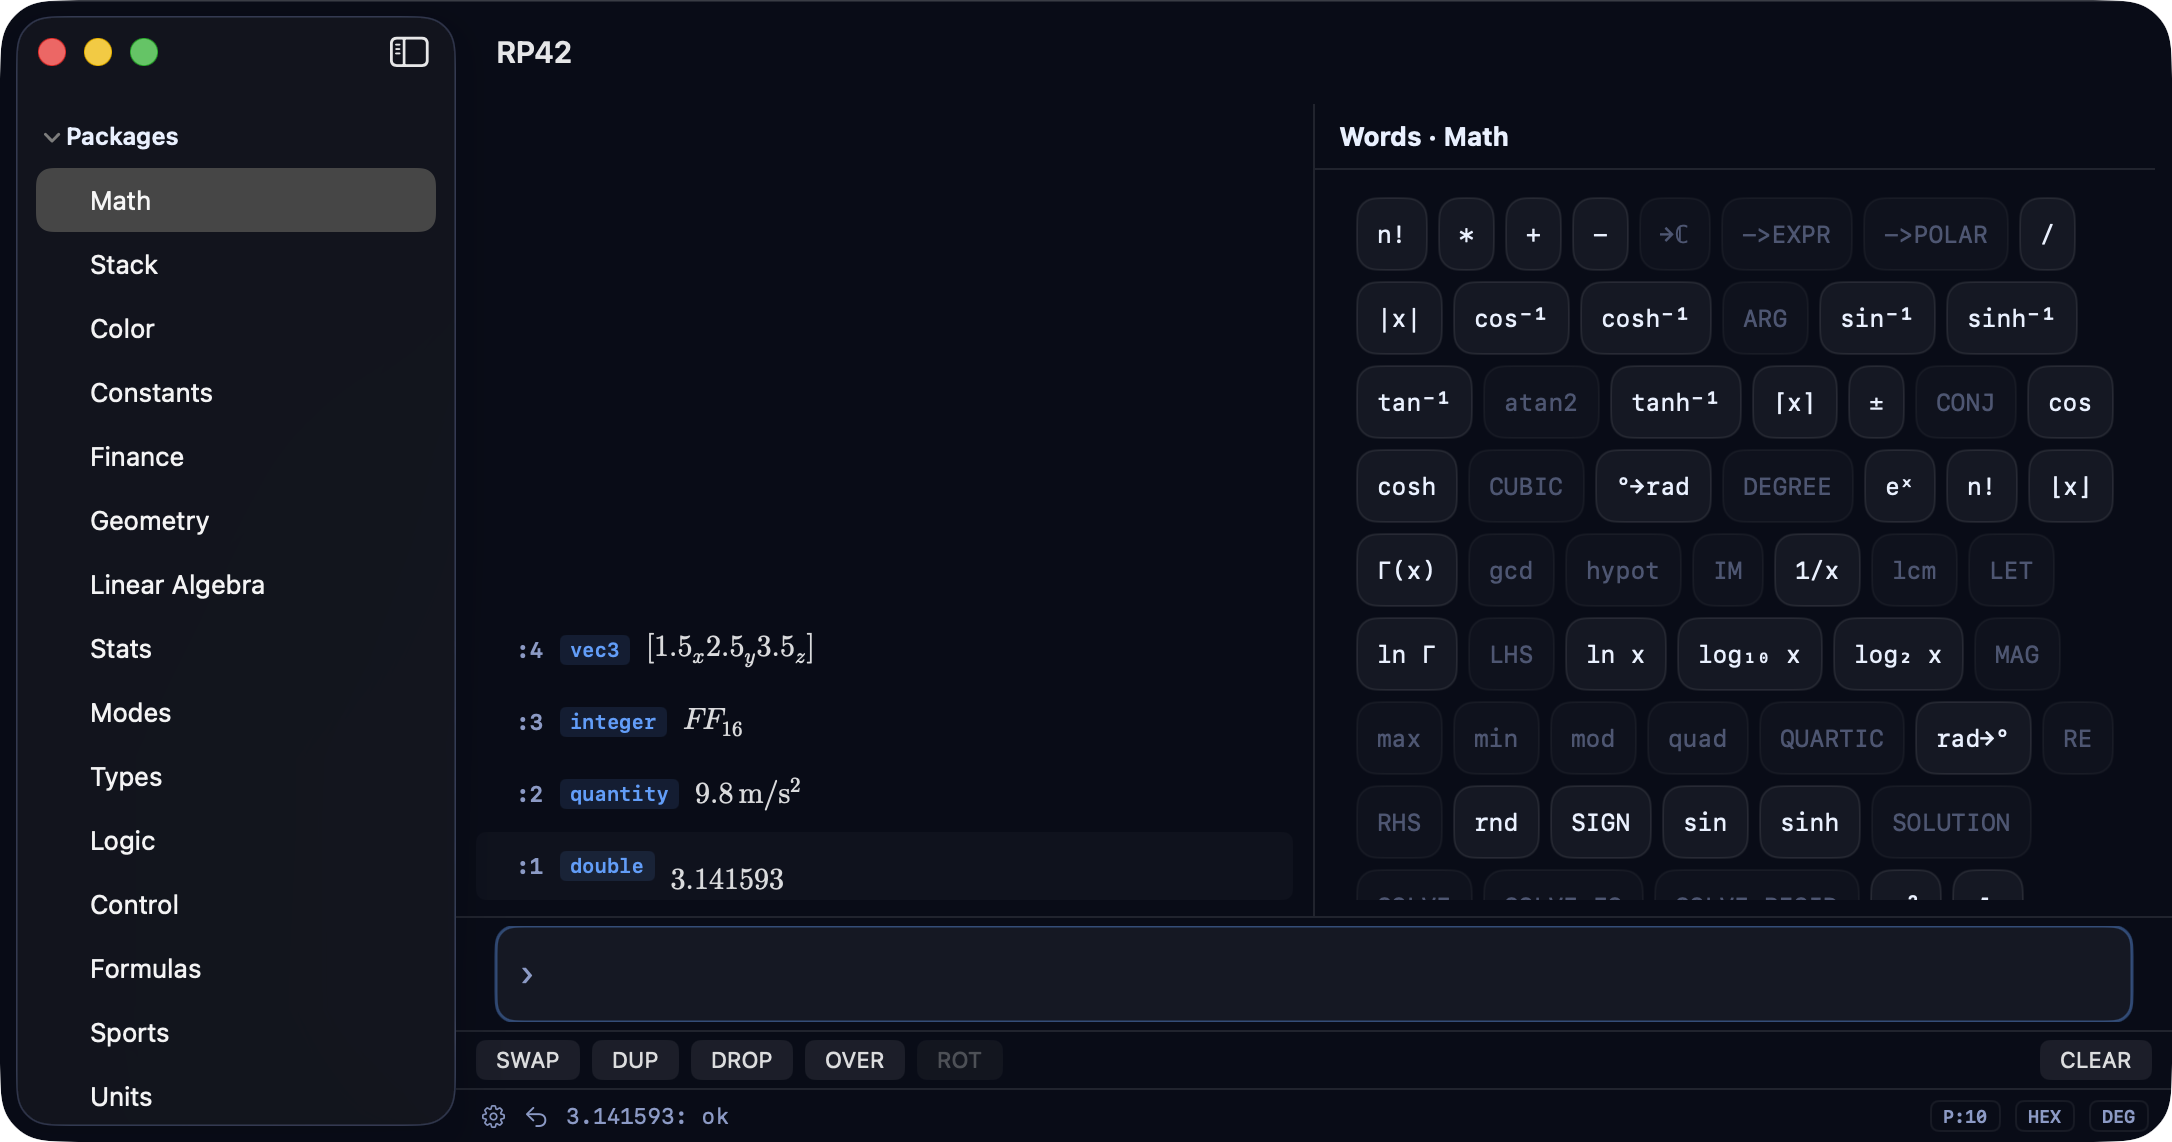This screenshot has width=2172, height=1142.
Task: Click the Γ(x) gamma word
Action: [x=1406, y=570]
